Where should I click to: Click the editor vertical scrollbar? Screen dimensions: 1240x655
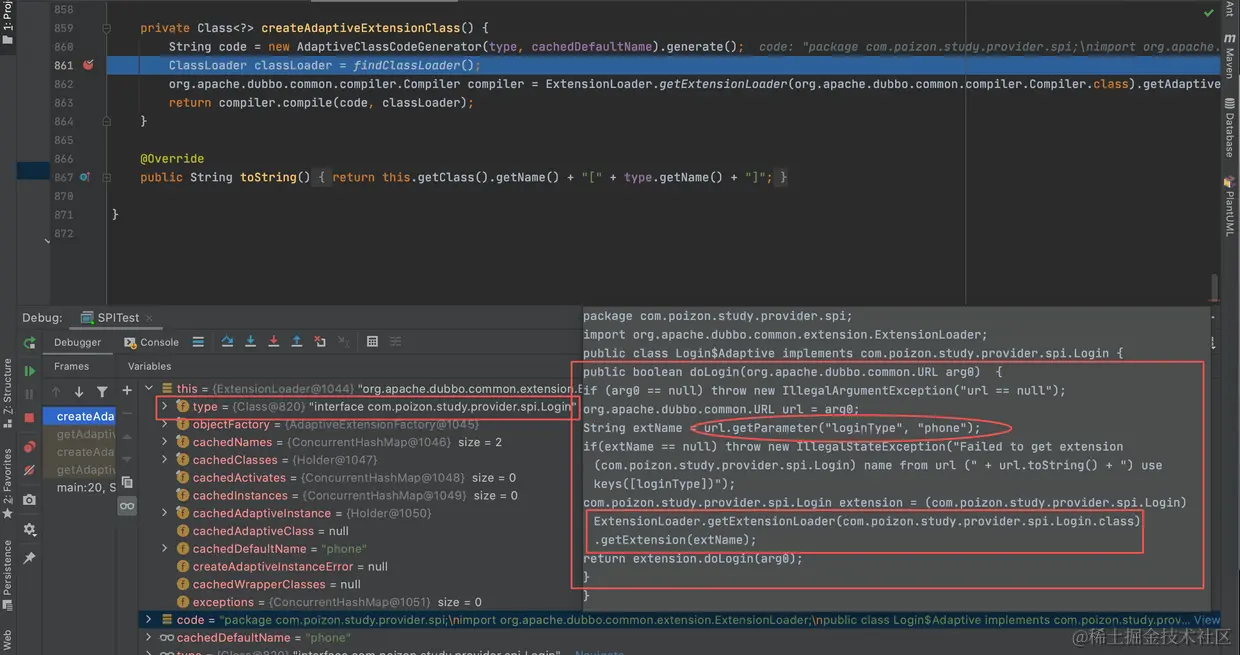[1215, 285]
